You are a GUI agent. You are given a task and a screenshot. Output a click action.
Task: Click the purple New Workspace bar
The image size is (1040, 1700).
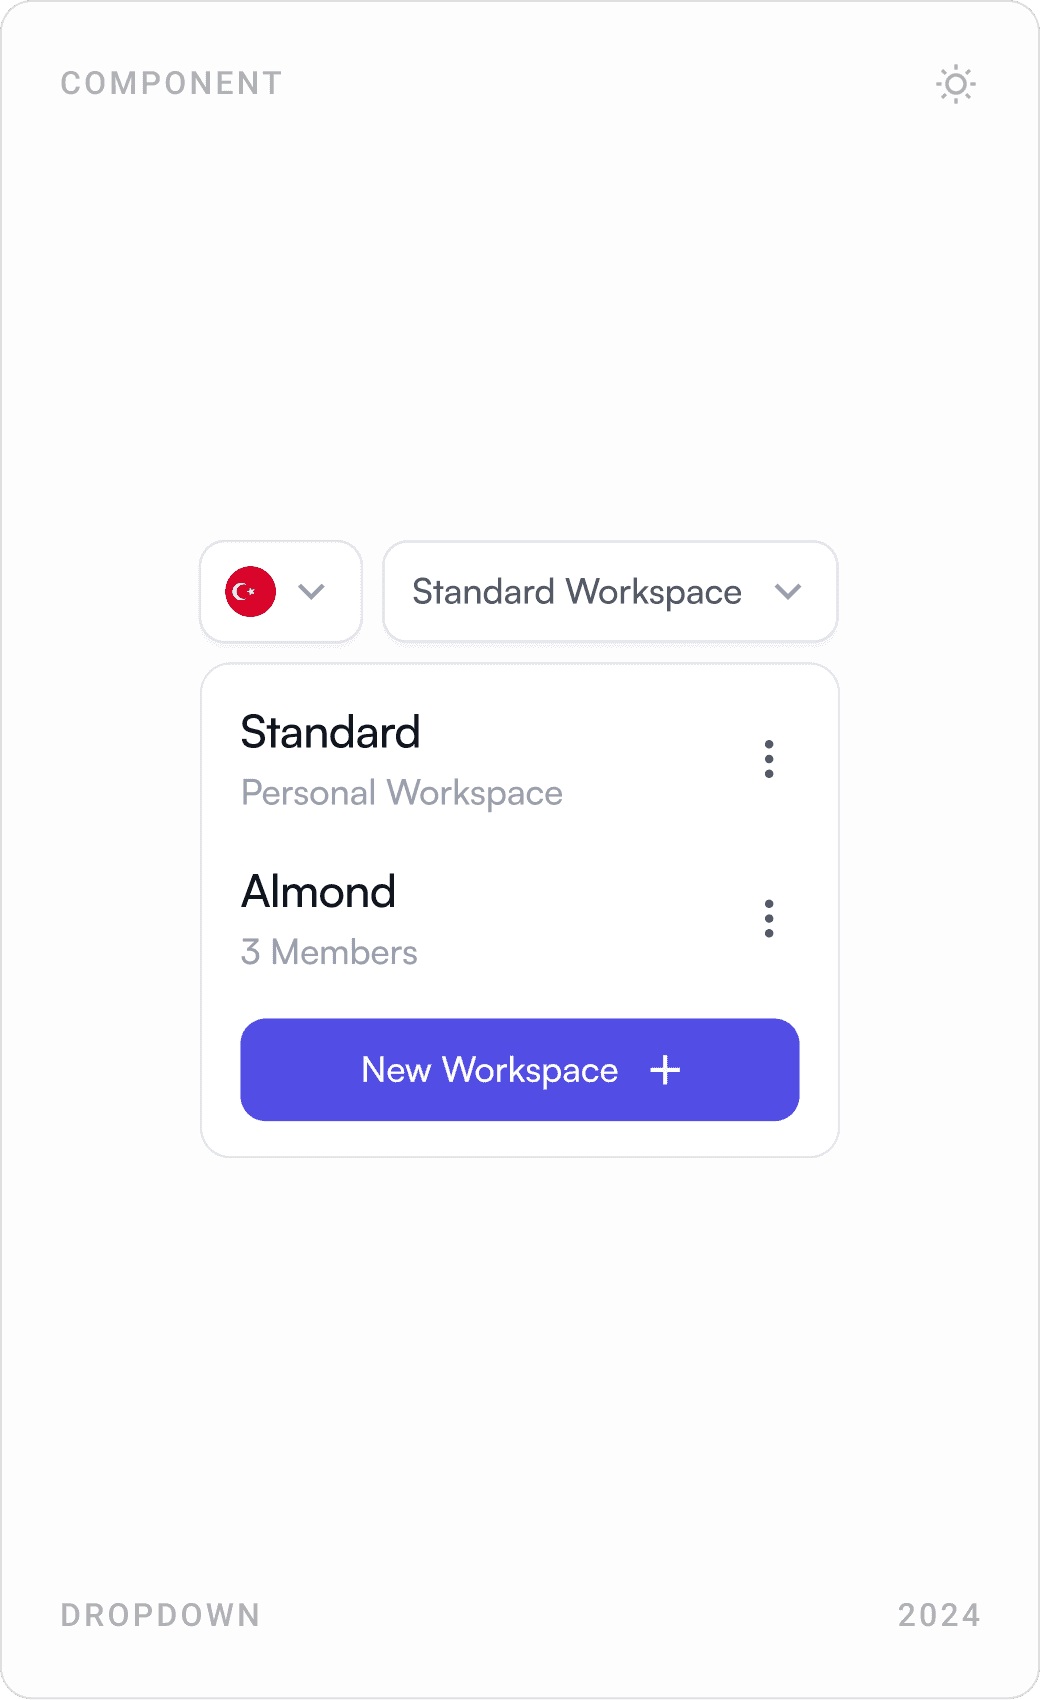519,1070
